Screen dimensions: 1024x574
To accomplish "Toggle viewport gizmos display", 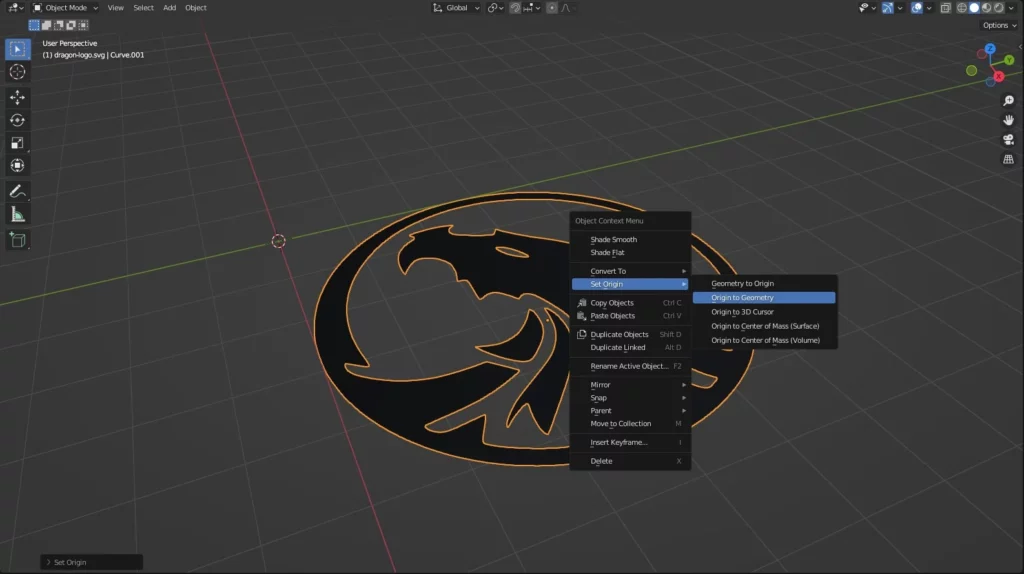I will pyautogui.click(x=888, y=8).
